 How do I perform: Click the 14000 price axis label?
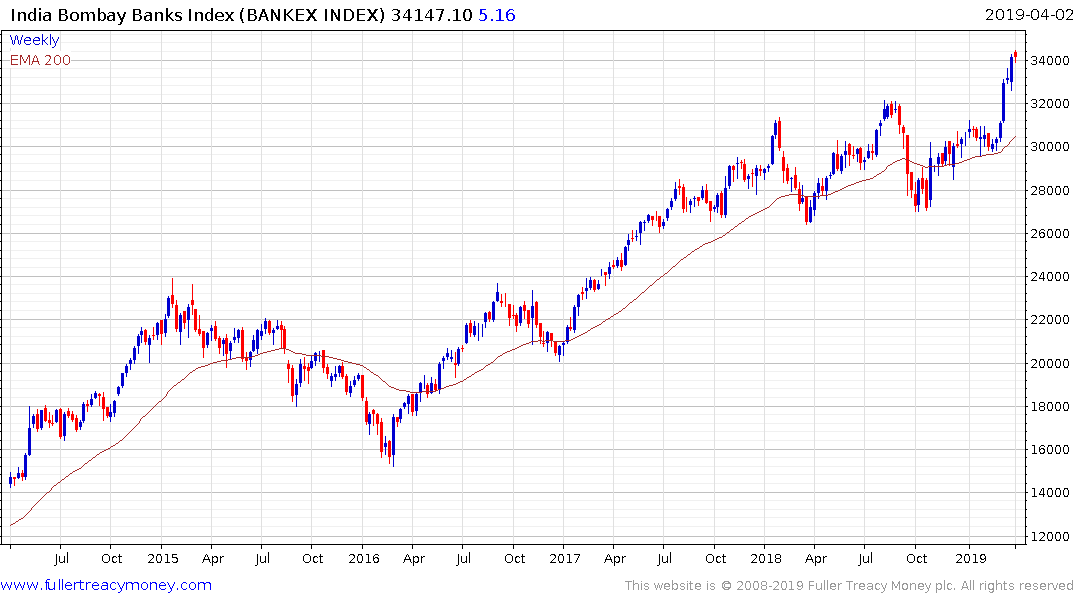pyautogui.click(x=1050, y=492)
